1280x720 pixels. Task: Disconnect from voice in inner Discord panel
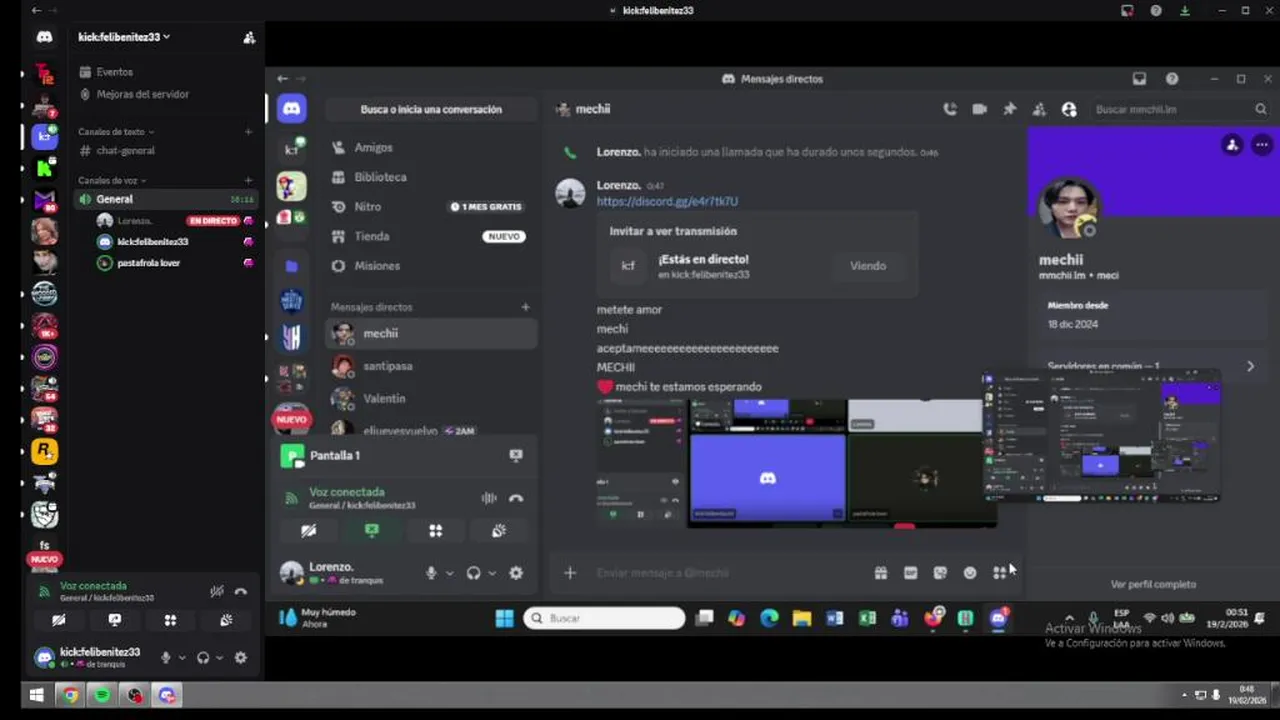[516, 498]
